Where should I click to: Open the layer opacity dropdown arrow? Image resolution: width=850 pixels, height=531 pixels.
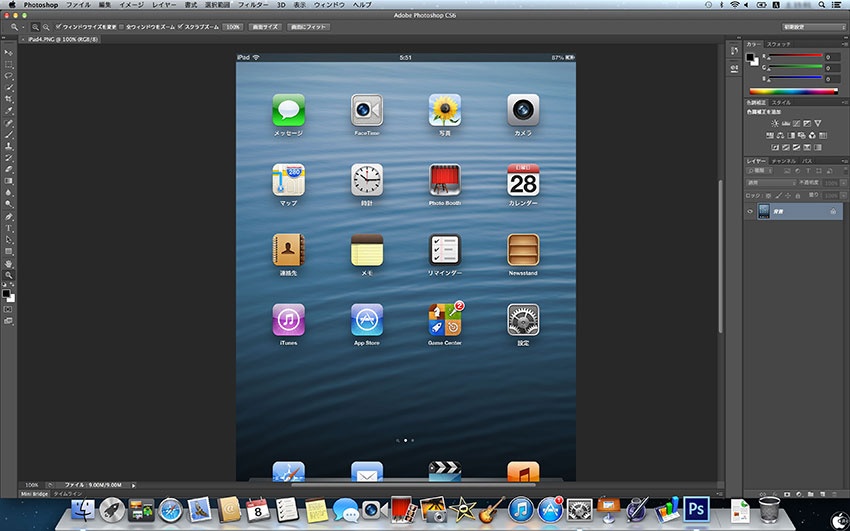point(843,183)
